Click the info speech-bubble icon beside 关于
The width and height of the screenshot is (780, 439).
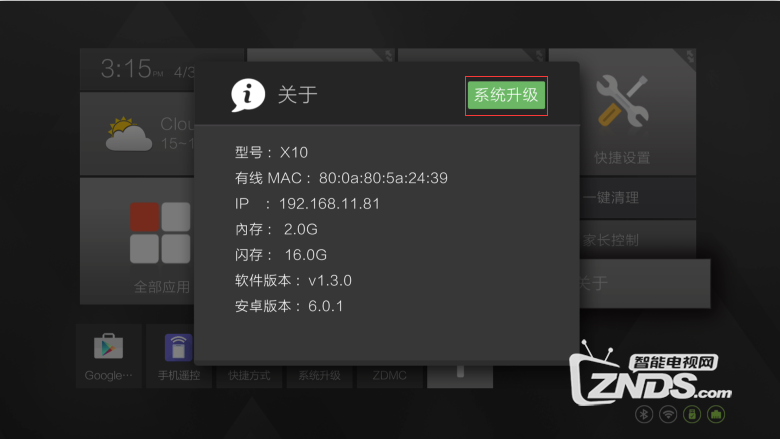click(x=247, y=94)
